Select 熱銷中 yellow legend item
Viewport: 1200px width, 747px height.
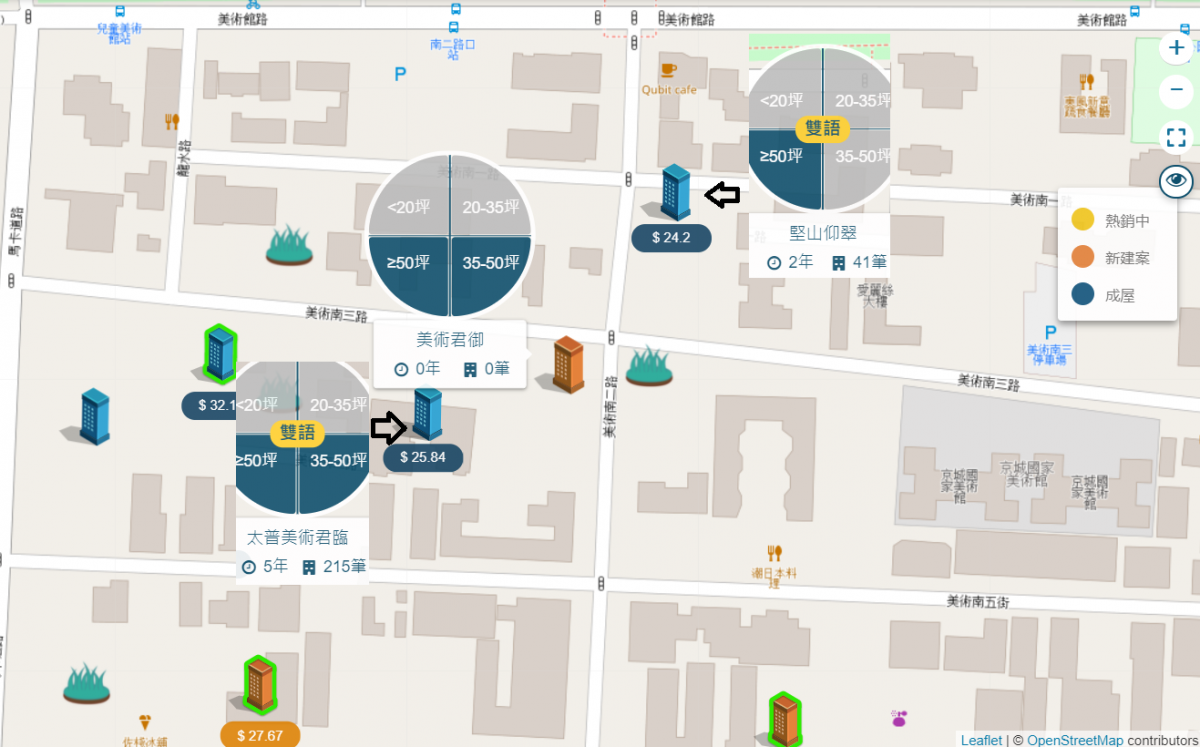coord(1110,220)
